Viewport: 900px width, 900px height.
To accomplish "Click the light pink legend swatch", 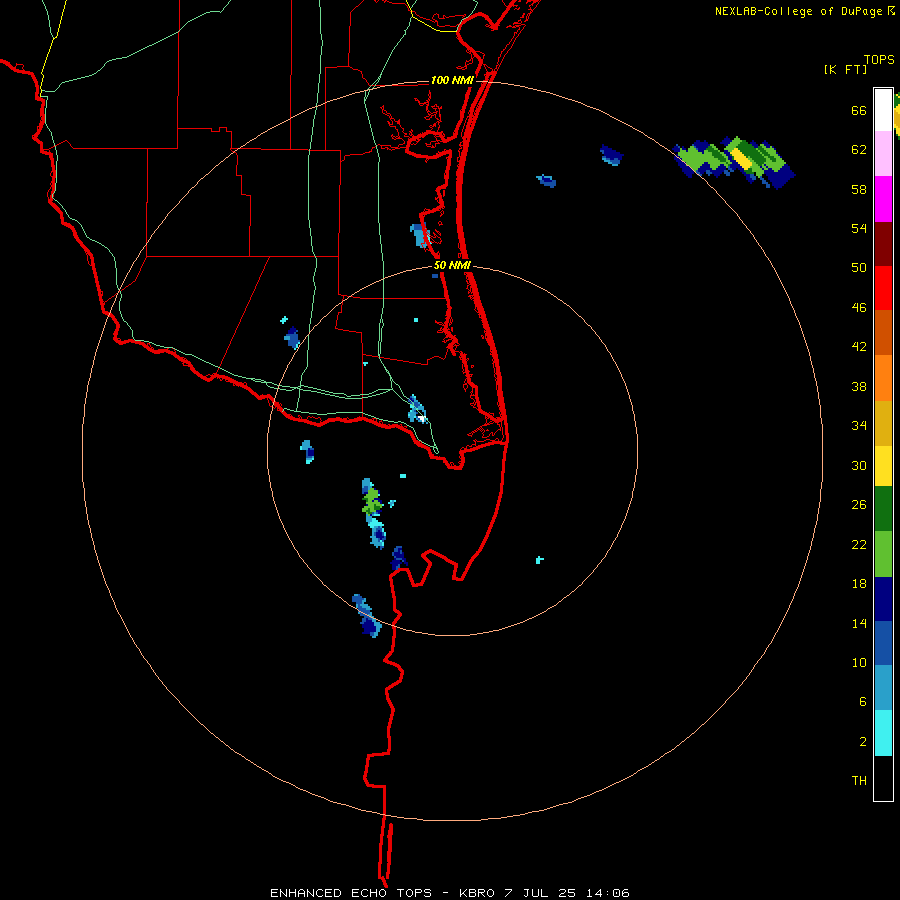I will (883, 154).
